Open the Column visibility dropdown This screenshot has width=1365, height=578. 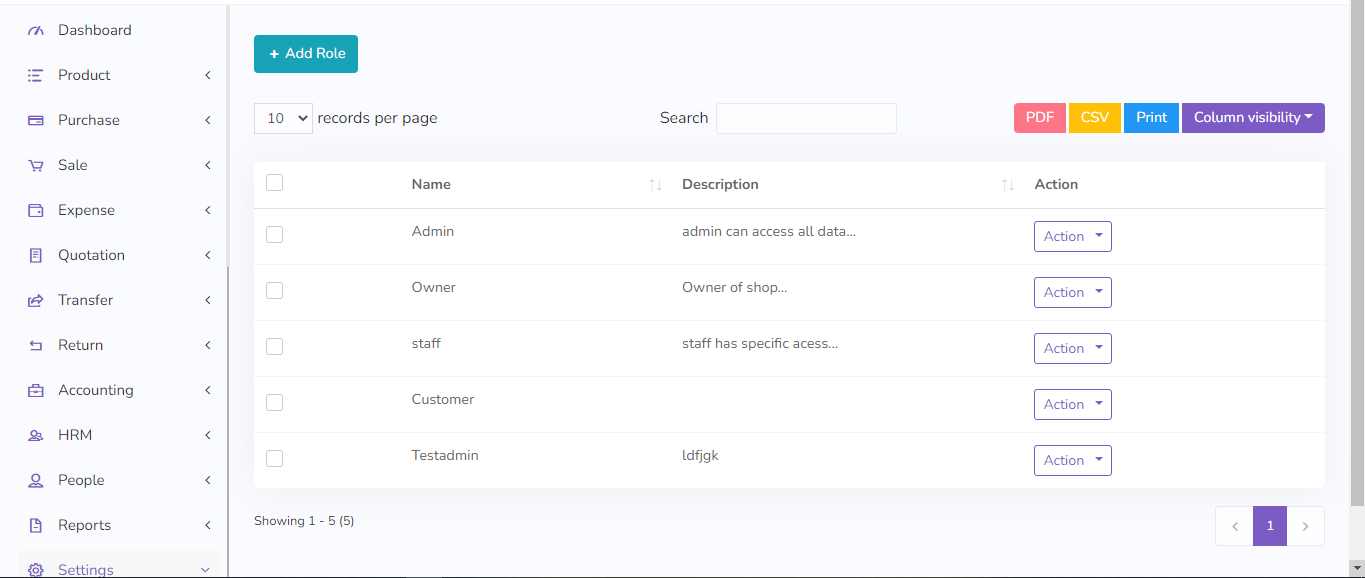pos(1252,117)
